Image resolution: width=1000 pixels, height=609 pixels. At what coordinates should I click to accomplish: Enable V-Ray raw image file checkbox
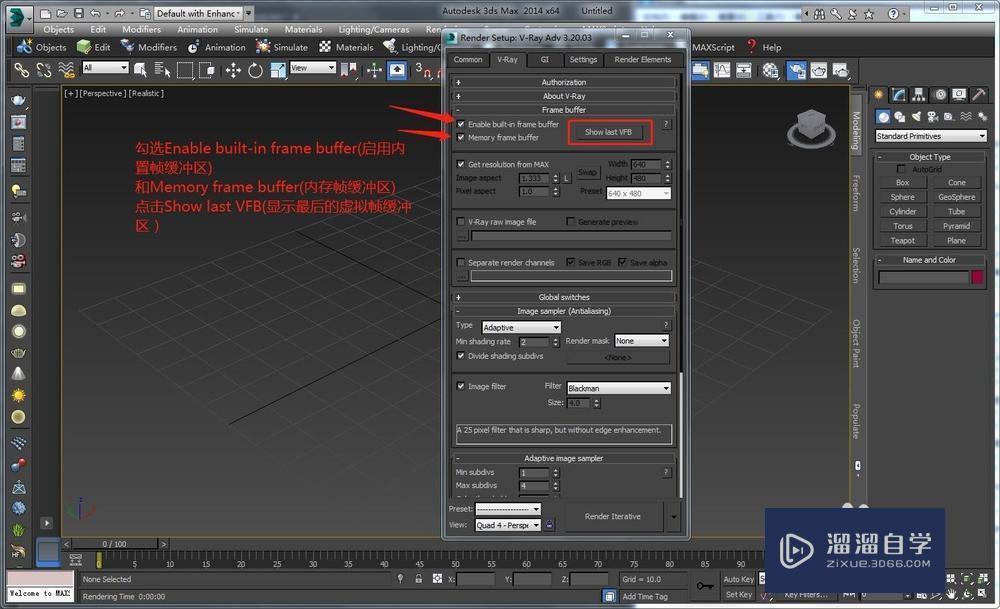coord(460,222)
